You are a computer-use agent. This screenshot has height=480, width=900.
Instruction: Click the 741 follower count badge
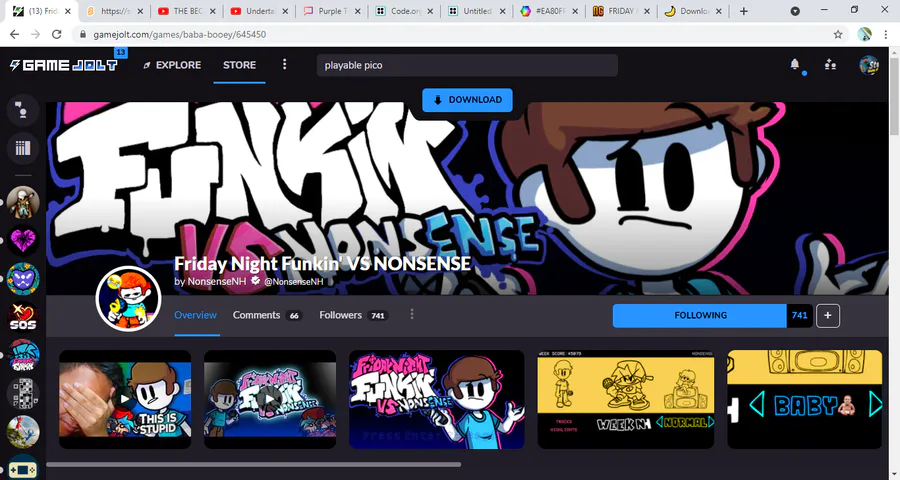click(800, 315)
